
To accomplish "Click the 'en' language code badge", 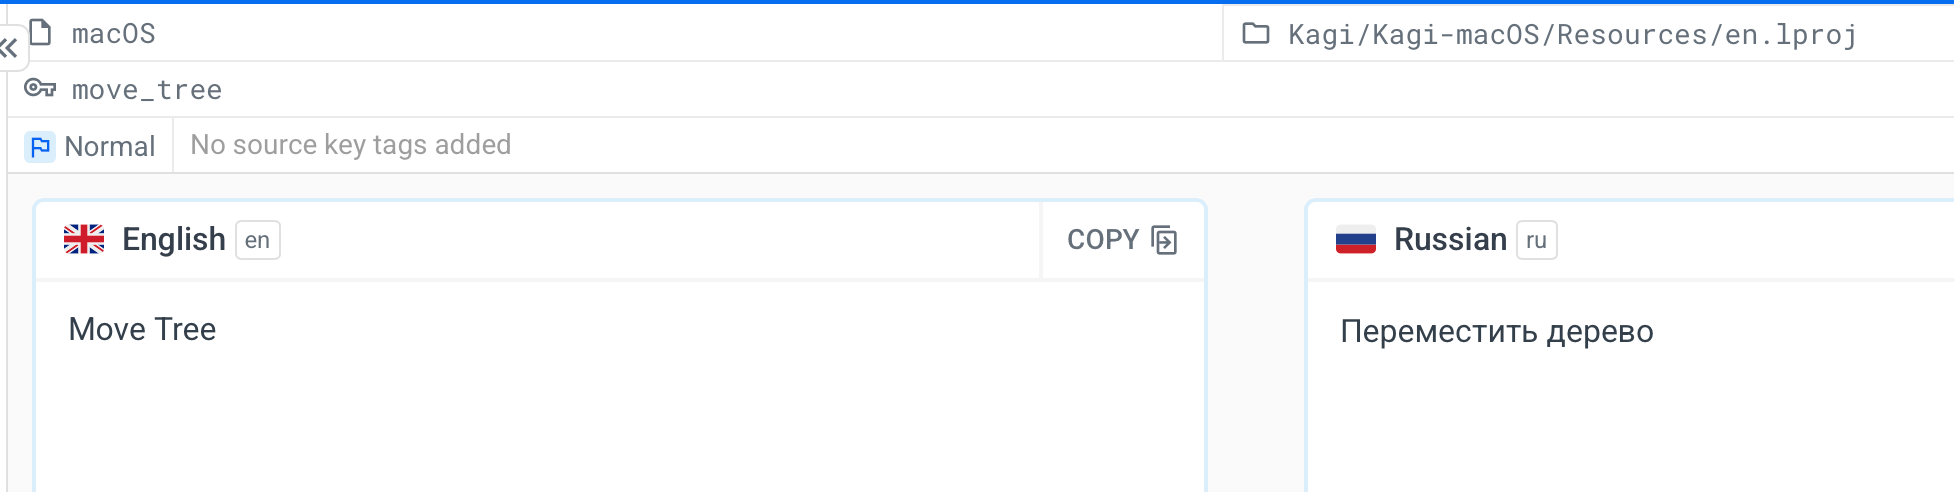I will pos(257,240).
